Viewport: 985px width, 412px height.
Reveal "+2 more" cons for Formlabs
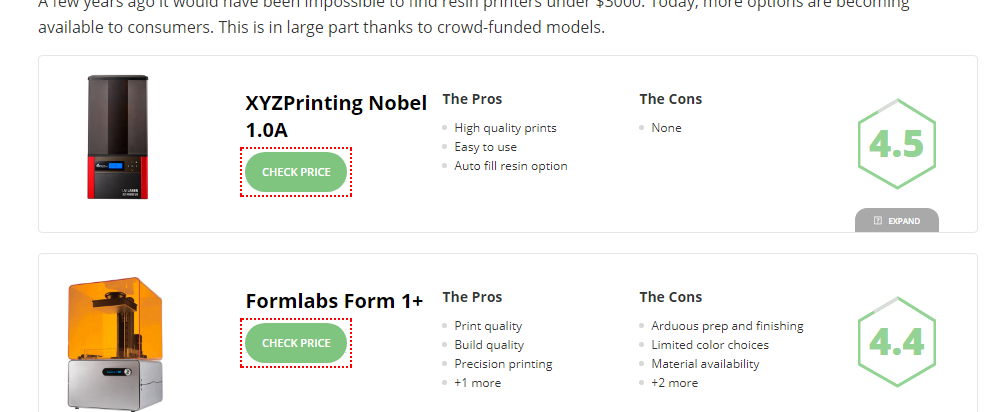[674, 383]
